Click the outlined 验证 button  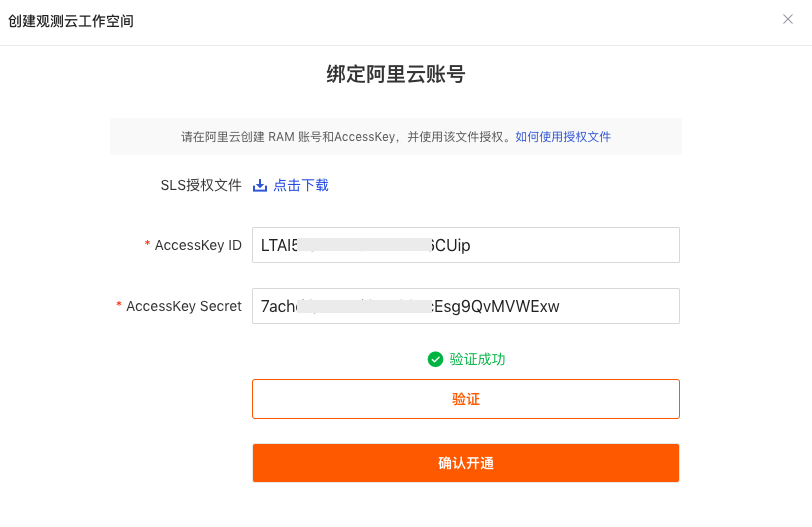(x=466, y=399)
